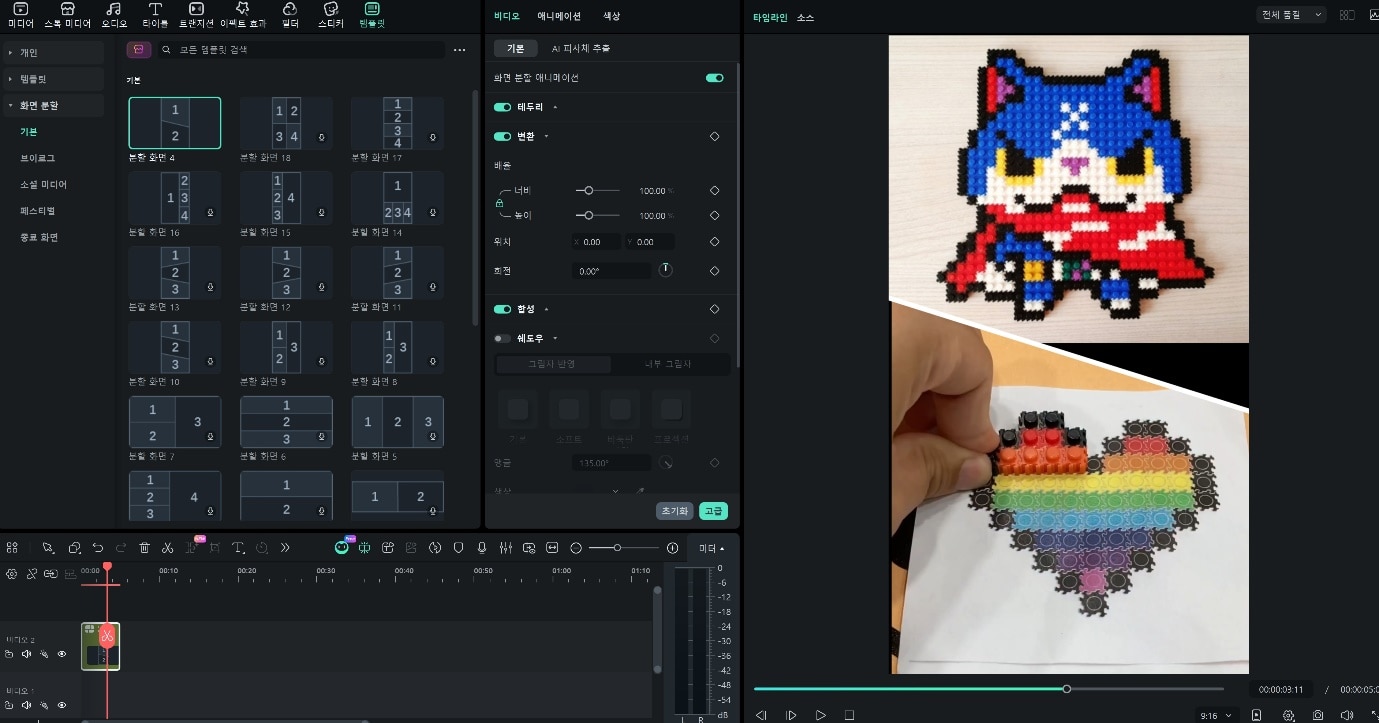Viewport: 1379px width, 723px height.
Task: Click the trash delete icon in timeline toolbar
Action: point(144,548)
